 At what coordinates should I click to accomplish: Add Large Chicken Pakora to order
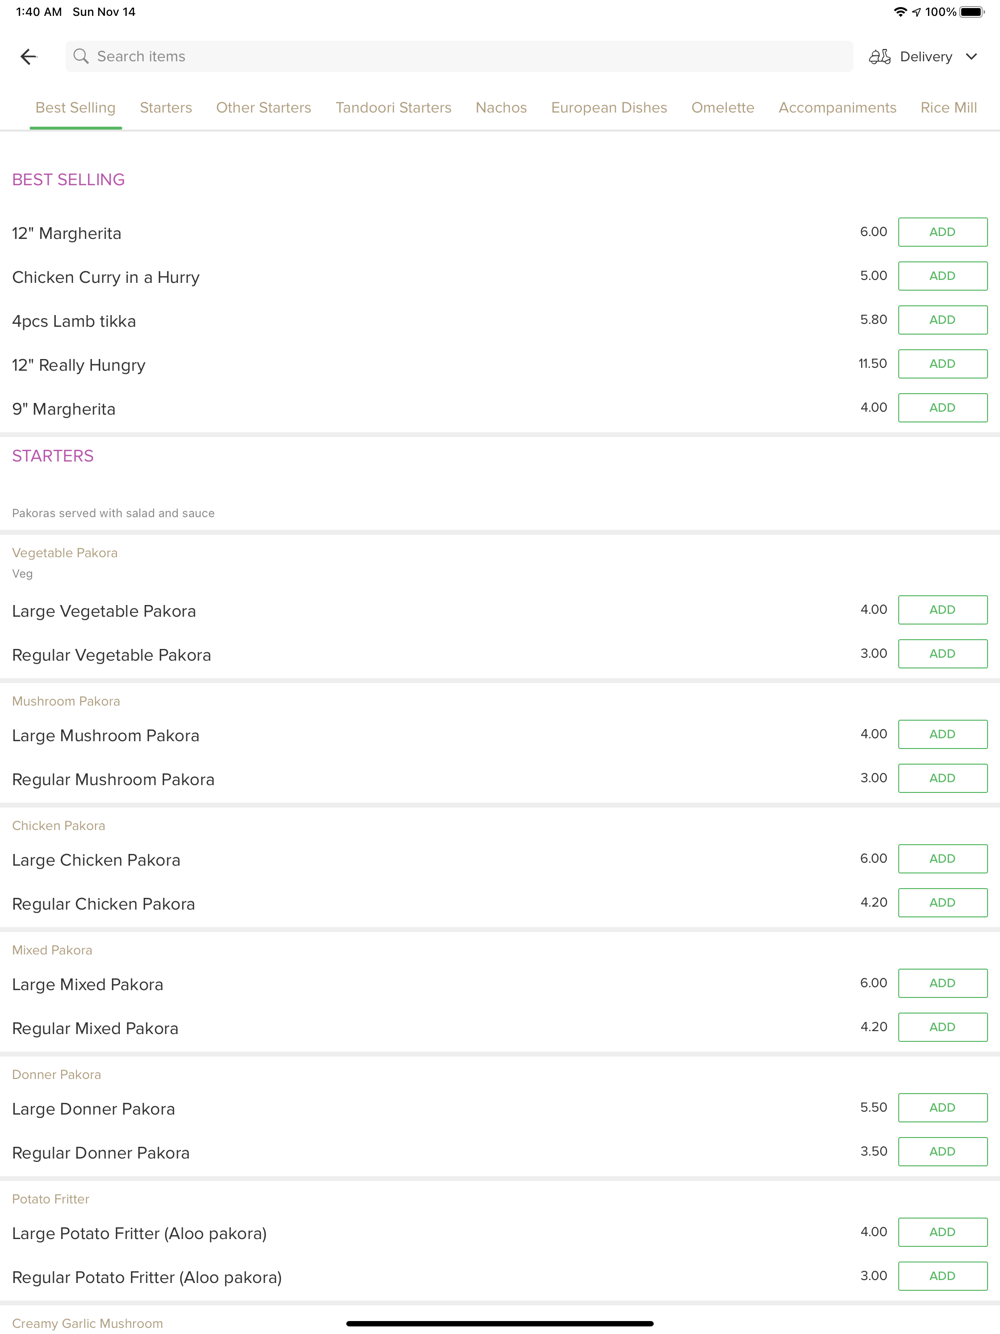[x=942, y=859]
